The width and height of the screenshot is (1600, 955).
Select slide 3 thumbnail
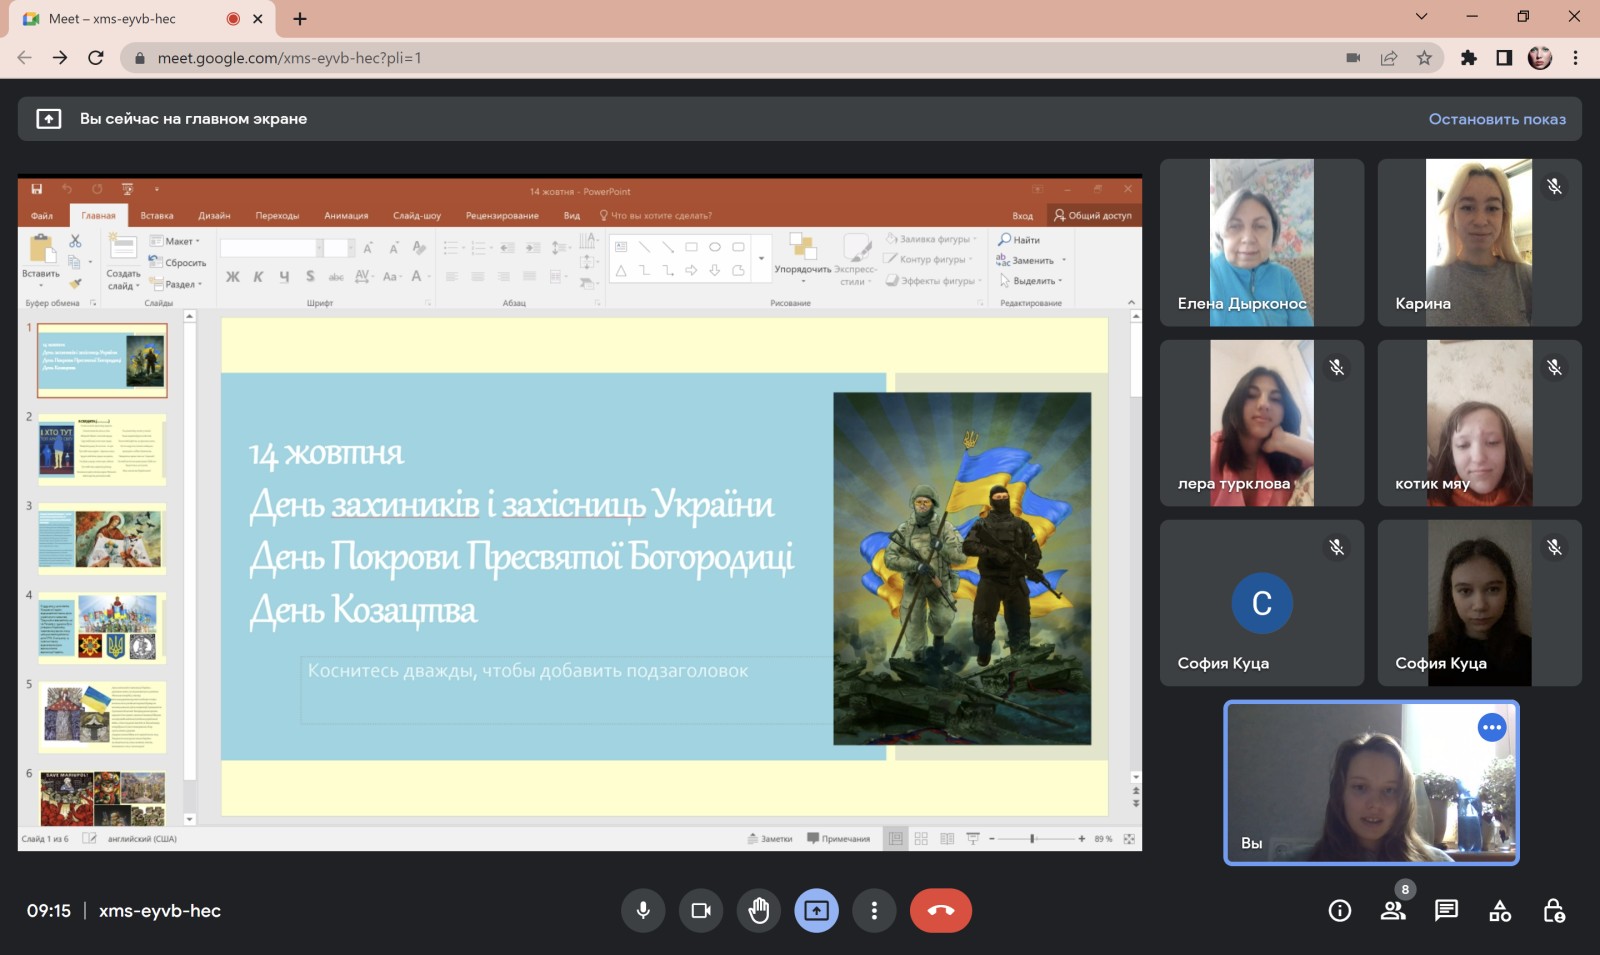[x=102, y=539]
